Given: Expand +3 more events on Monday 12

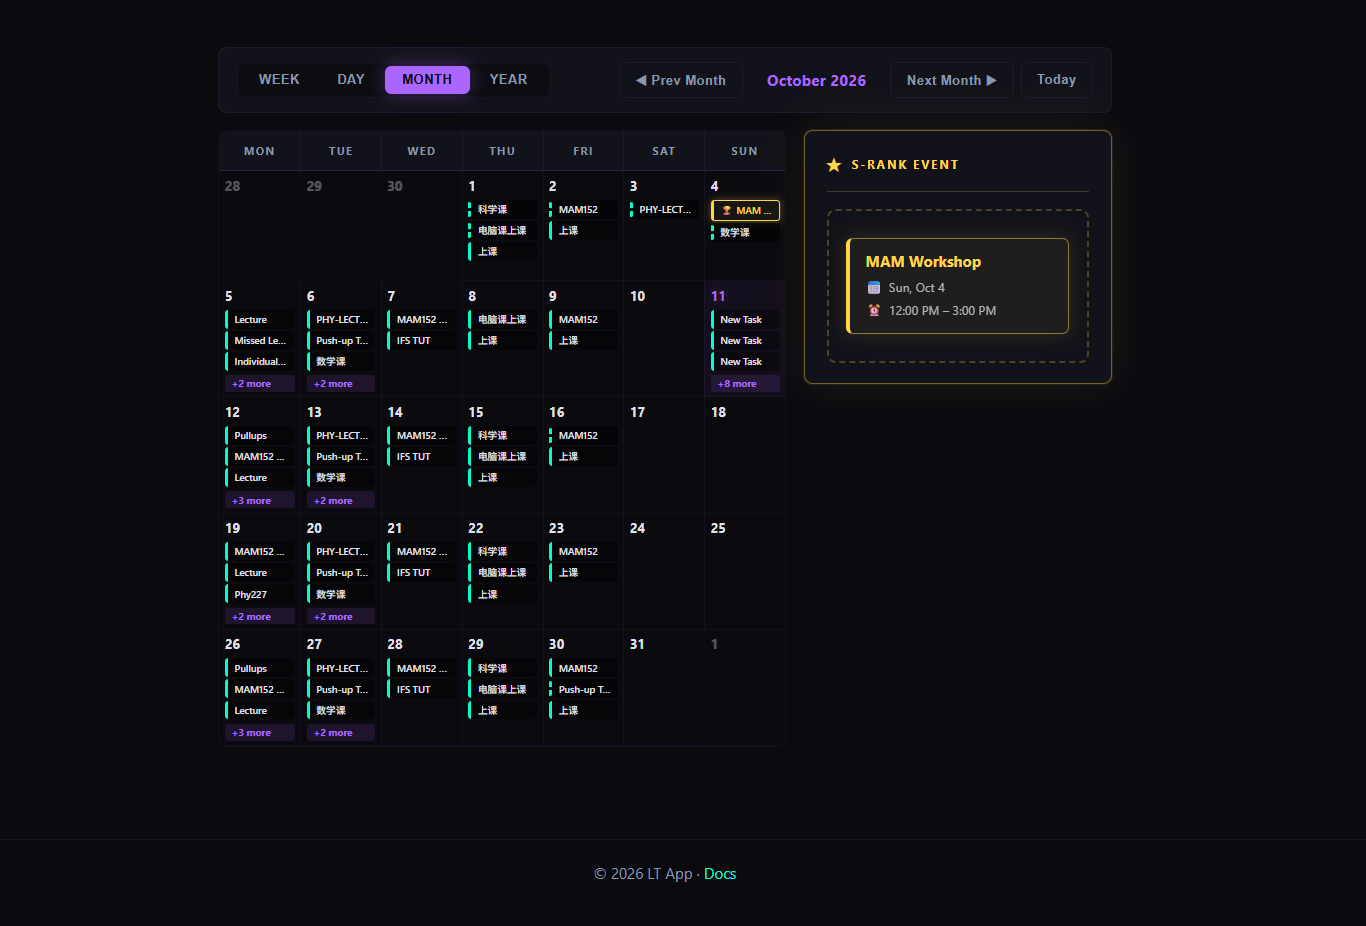Looking at the screenshot, I should coord(260,500).
